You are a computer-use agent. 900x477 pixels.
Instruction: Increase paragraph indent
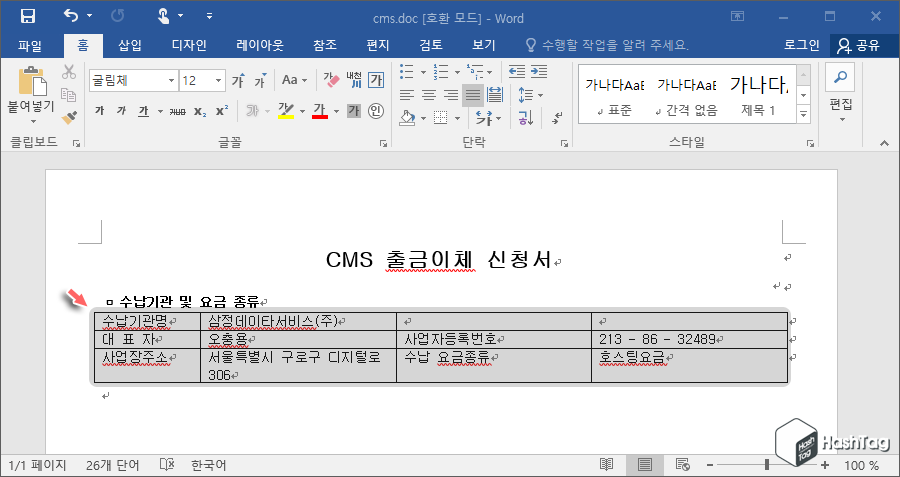[x=538, y=72]
